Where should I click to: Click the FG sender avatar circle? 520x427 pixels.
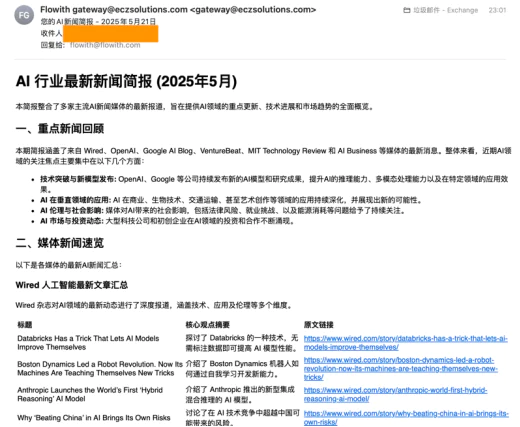point(24,15)
